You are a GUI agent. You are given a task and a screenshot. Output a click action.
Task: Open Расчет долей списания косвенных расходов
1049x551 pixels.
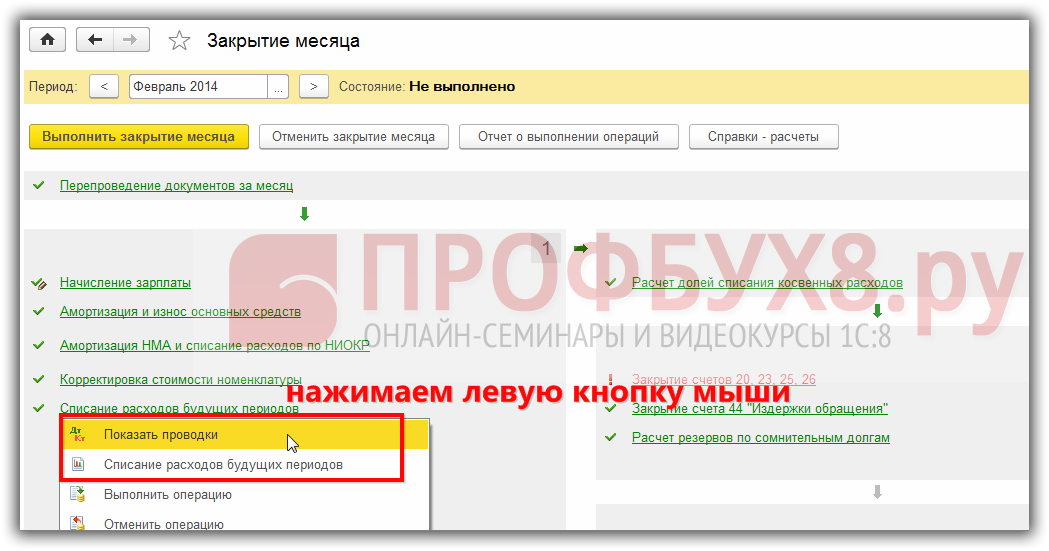[767, 282]
